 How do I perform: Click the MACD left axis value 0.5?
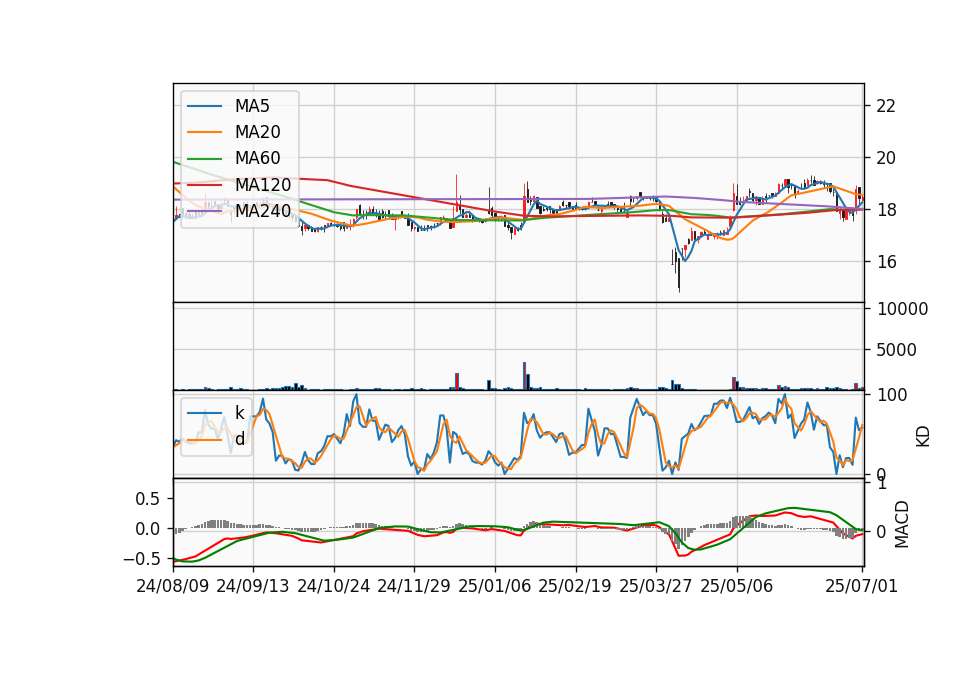[x=147, y=499]
